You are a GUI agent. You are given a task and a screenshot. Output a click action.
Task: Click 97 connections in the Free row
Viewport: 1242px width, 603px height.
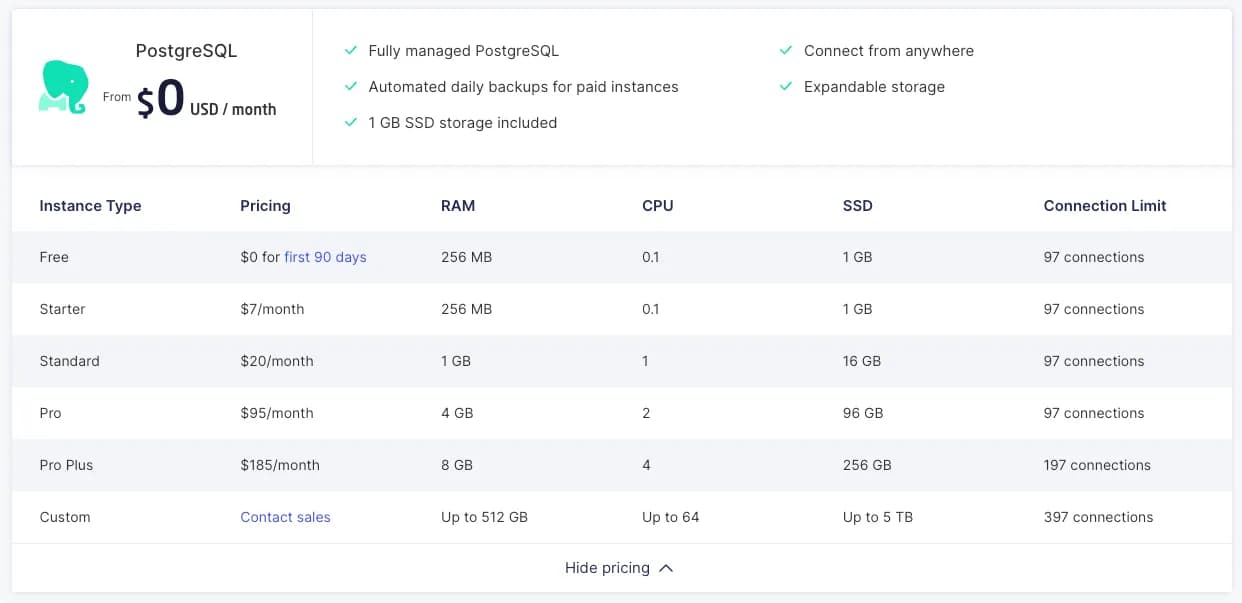click(1094, 257)
